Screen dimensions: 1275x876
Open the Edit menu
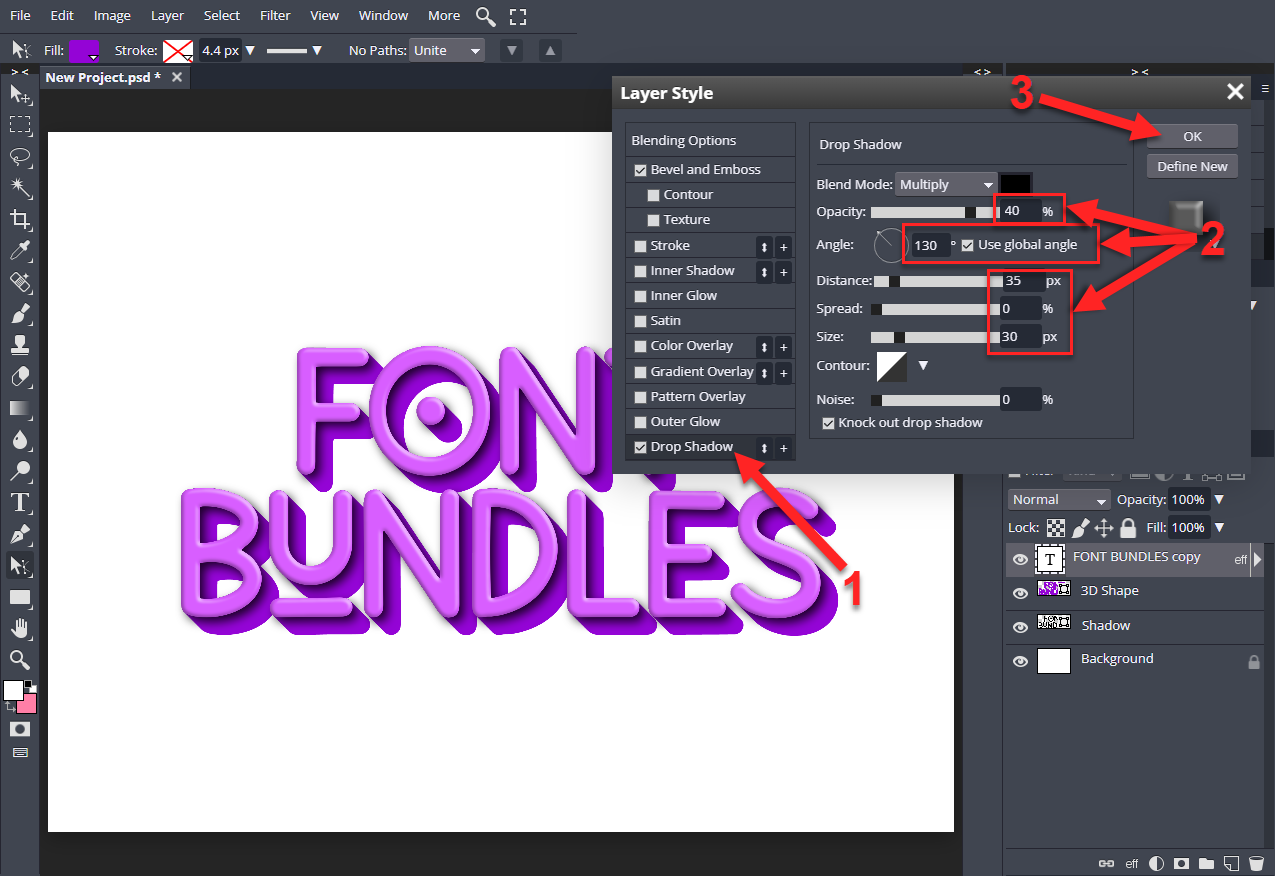tap(62, 15)
